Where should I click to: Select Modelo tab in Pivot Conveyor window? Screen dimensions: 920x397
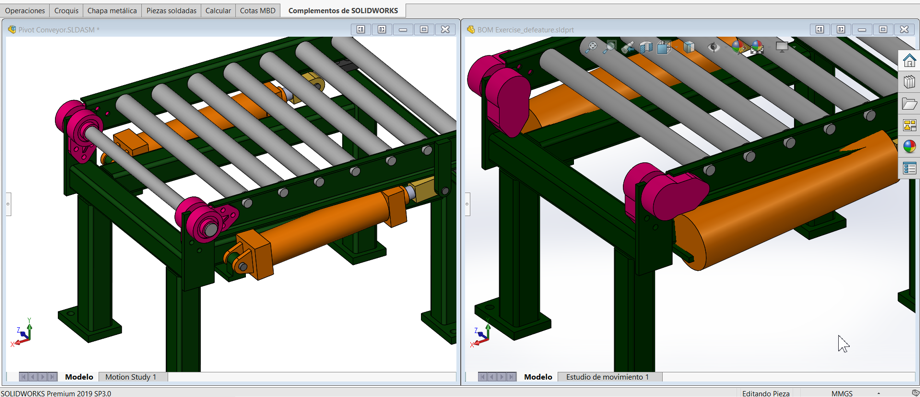pyautogui.click(x=79, y=377)
